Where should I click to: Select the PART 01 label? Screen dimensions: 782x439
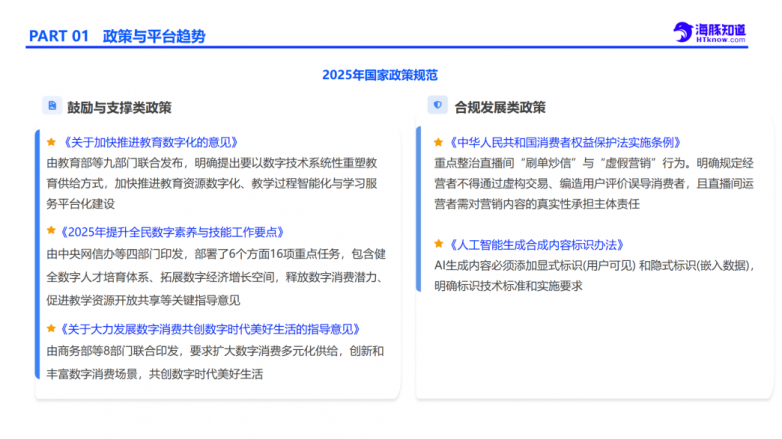pyautogui.click(x=59, y=36)
